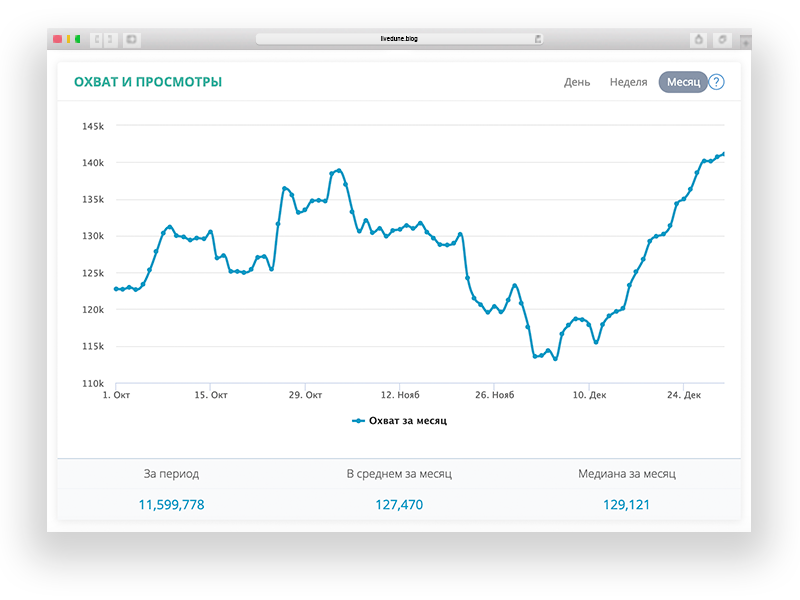Click the new tab plus button

click(745, 43)
